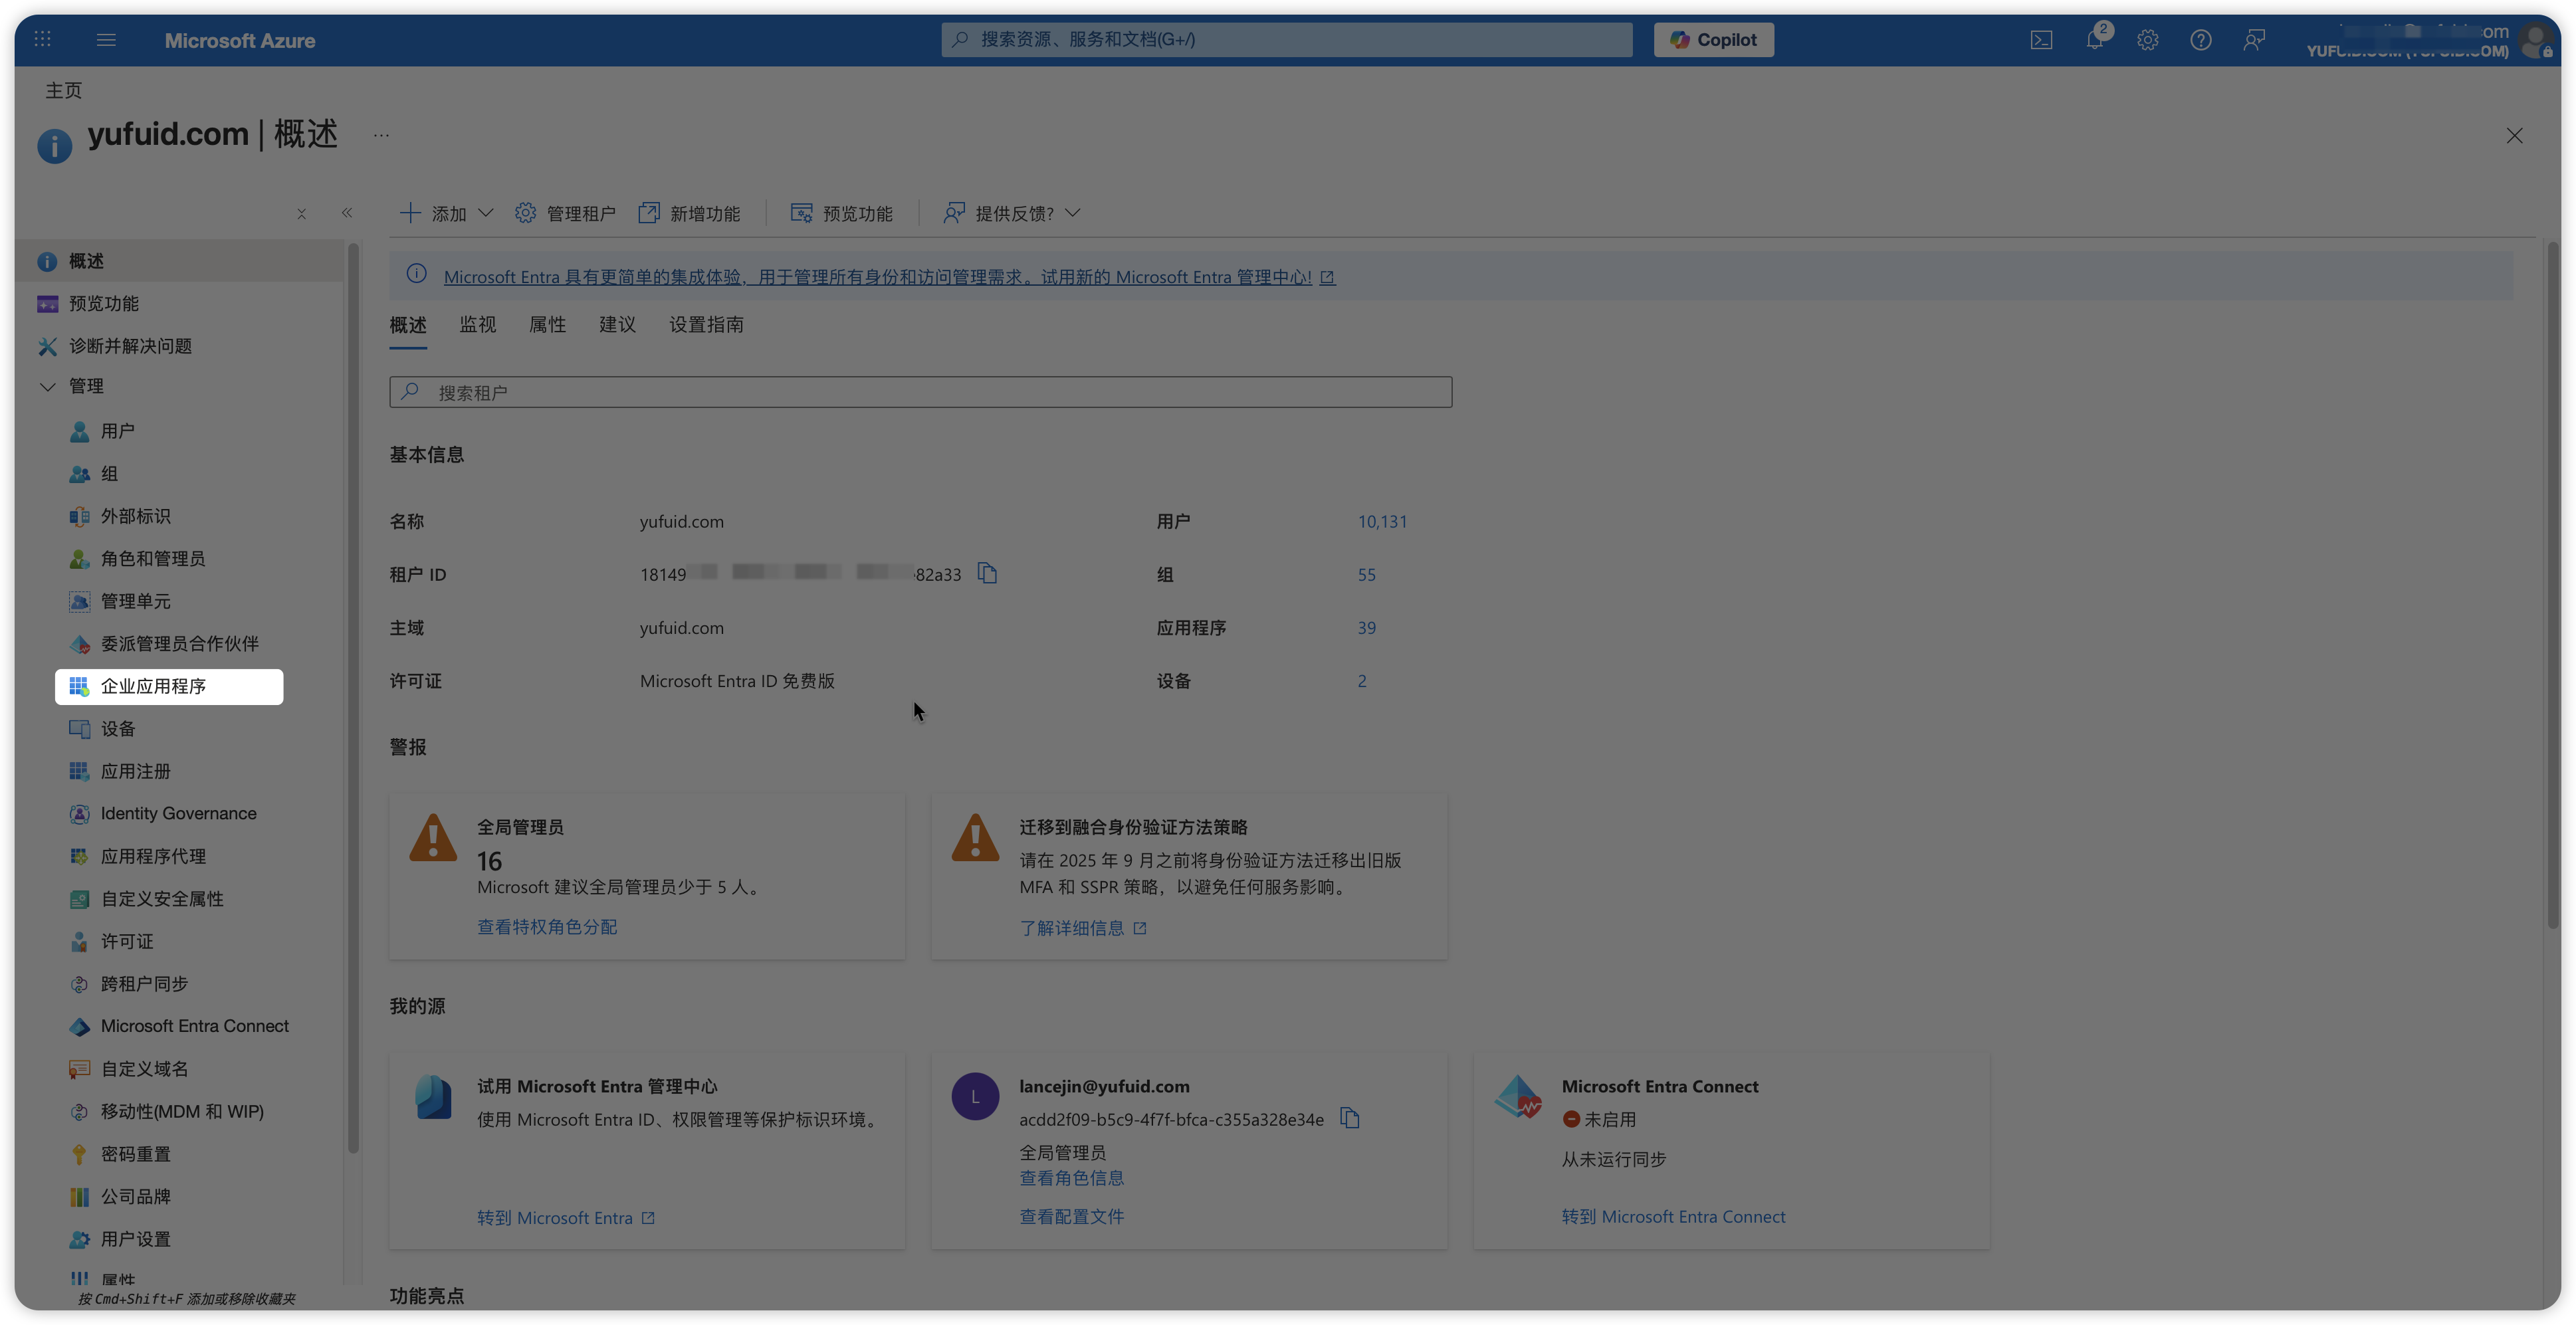Screen dimensions: 2576x1325
Task: Open the notifications bell
Action: point(2094,40)
